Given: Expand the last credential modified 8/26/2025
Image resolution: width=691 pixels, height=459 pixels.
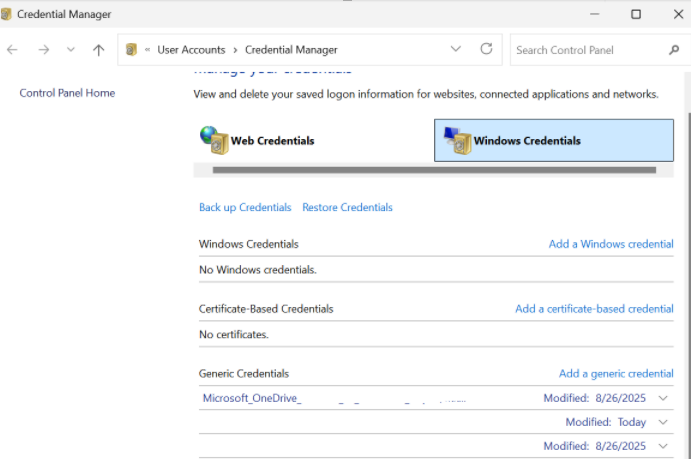Looking at the screenshot, I should [x=663, y=446].
